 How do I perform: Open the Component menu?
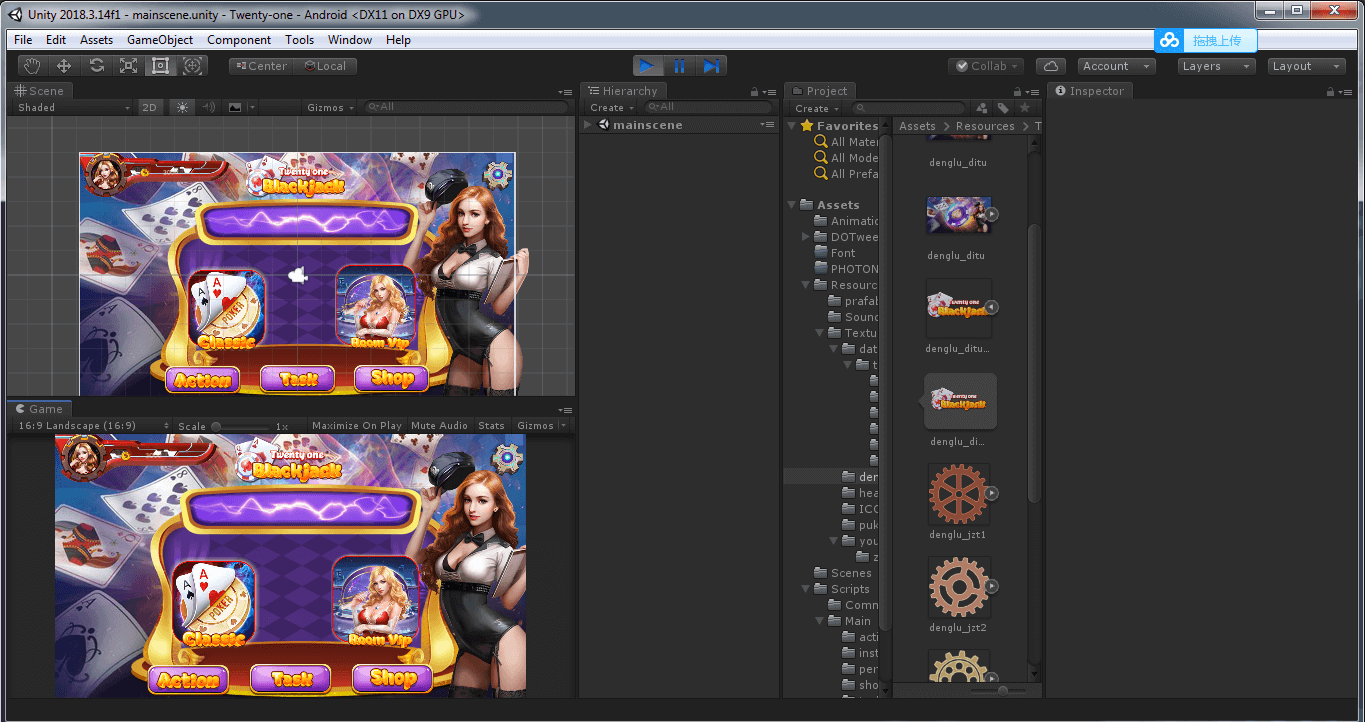(239, 40)
